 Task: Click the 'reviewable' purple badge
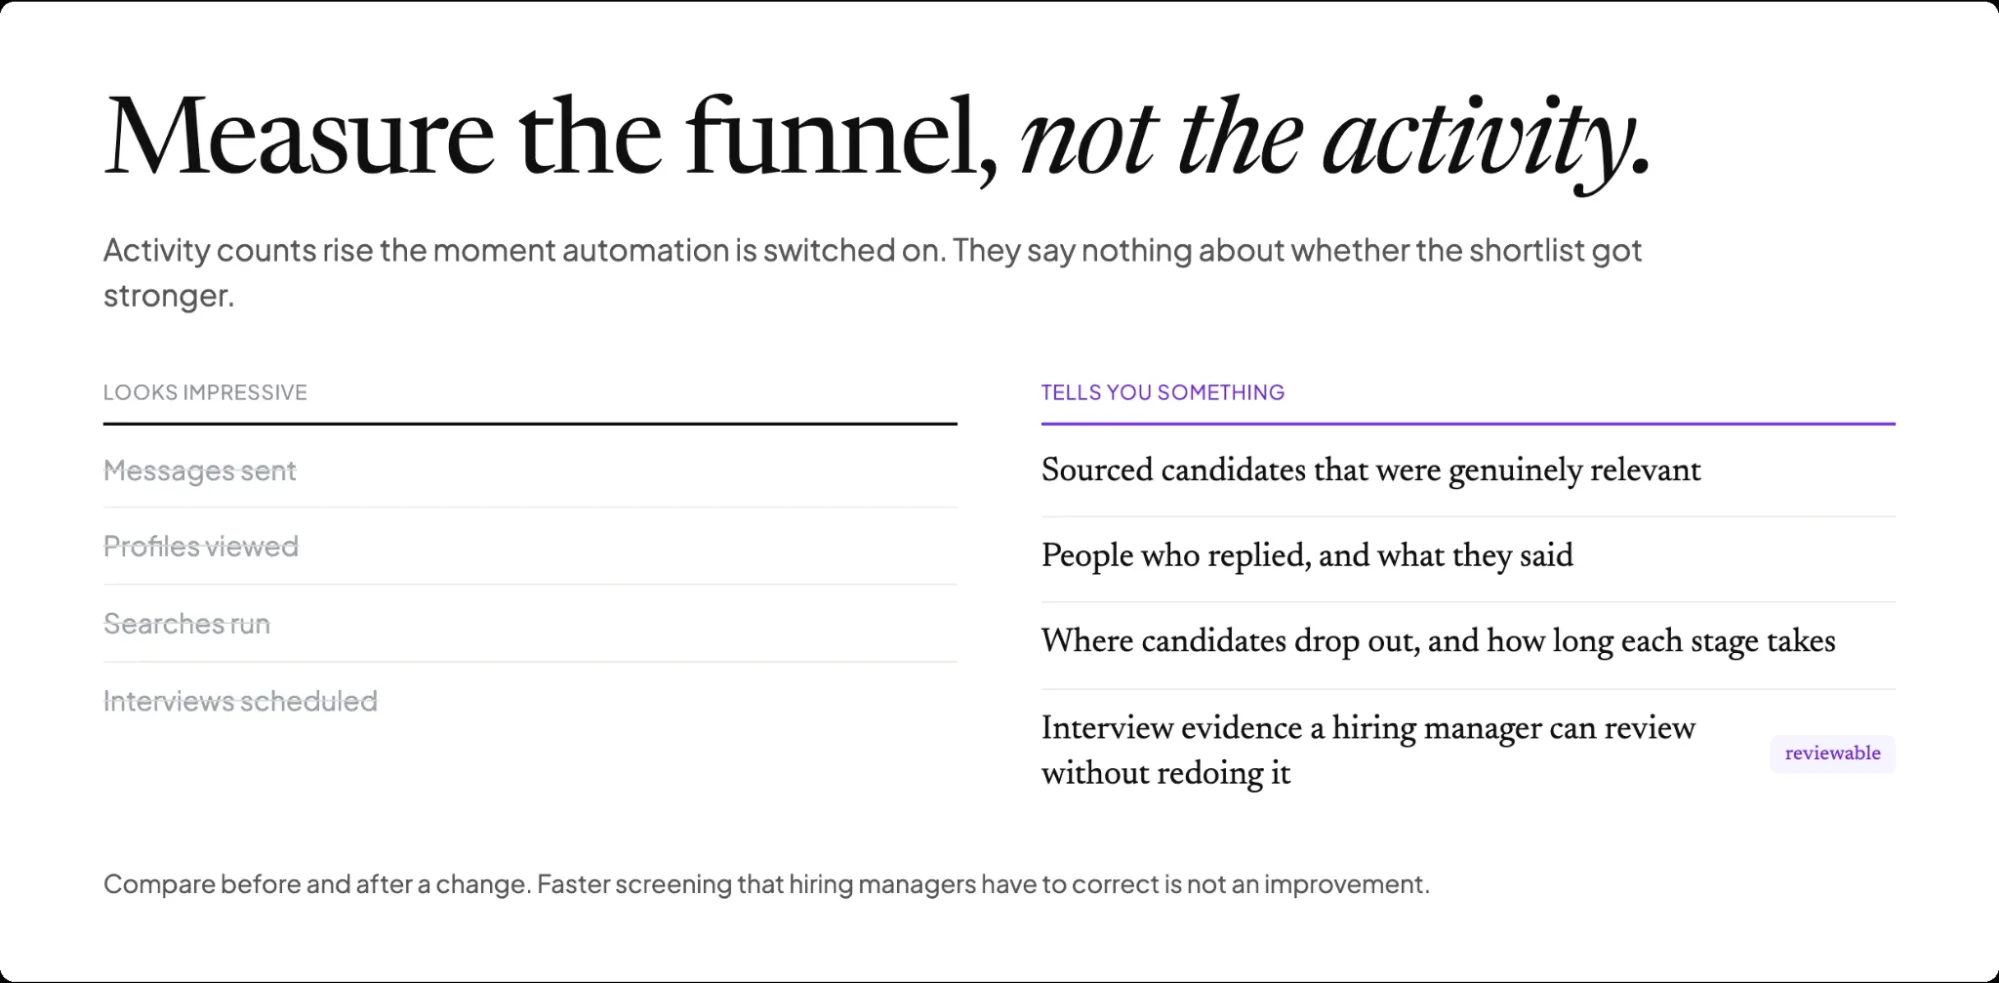(1832, 753)
